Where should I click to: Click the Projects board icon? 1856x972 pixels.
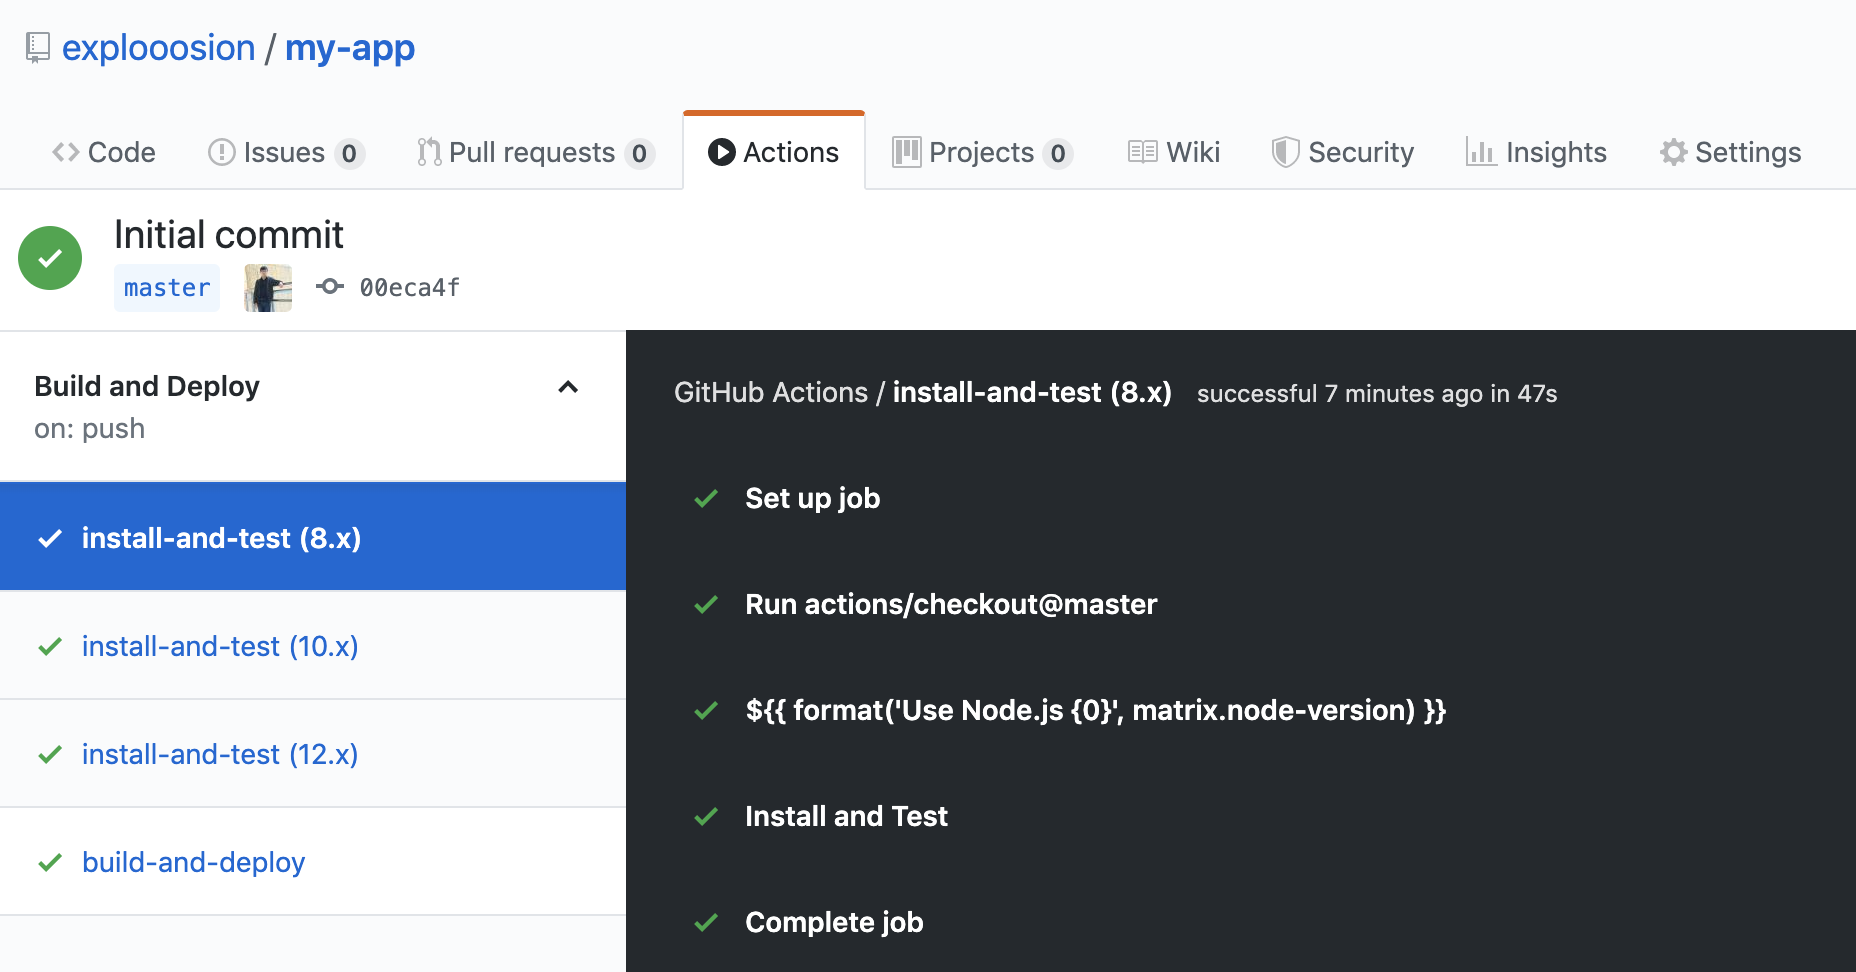click(906, 152)
